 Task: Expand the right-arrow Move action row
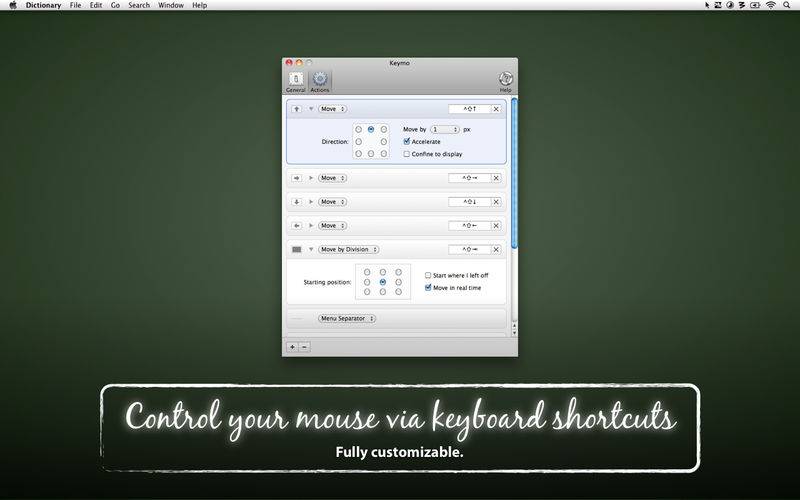(311, 178)
